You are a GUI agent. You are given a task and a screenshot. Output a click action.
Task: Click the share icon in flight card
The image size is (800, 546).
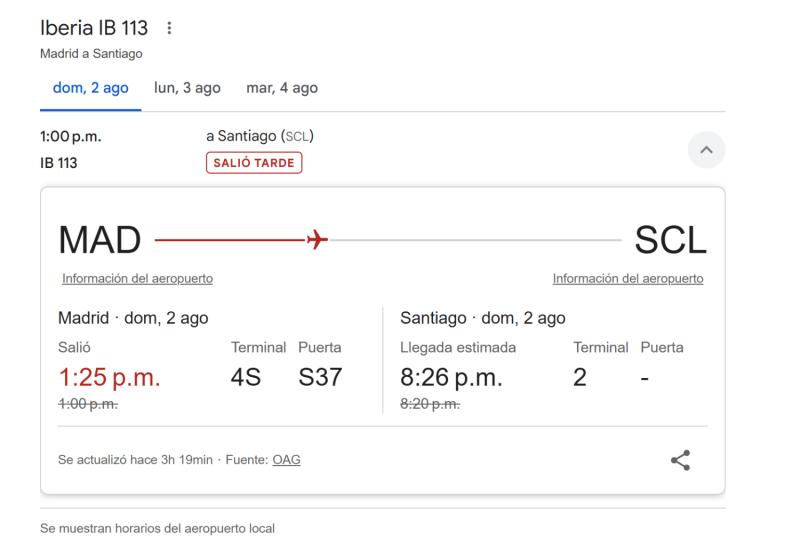click(680, 460)
